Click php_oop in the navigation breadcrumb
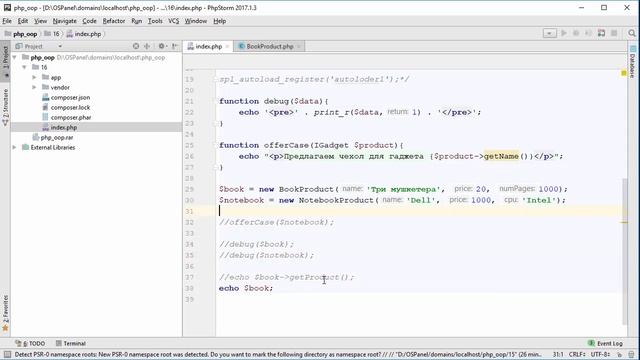640x360 pixels. point(21,34)
